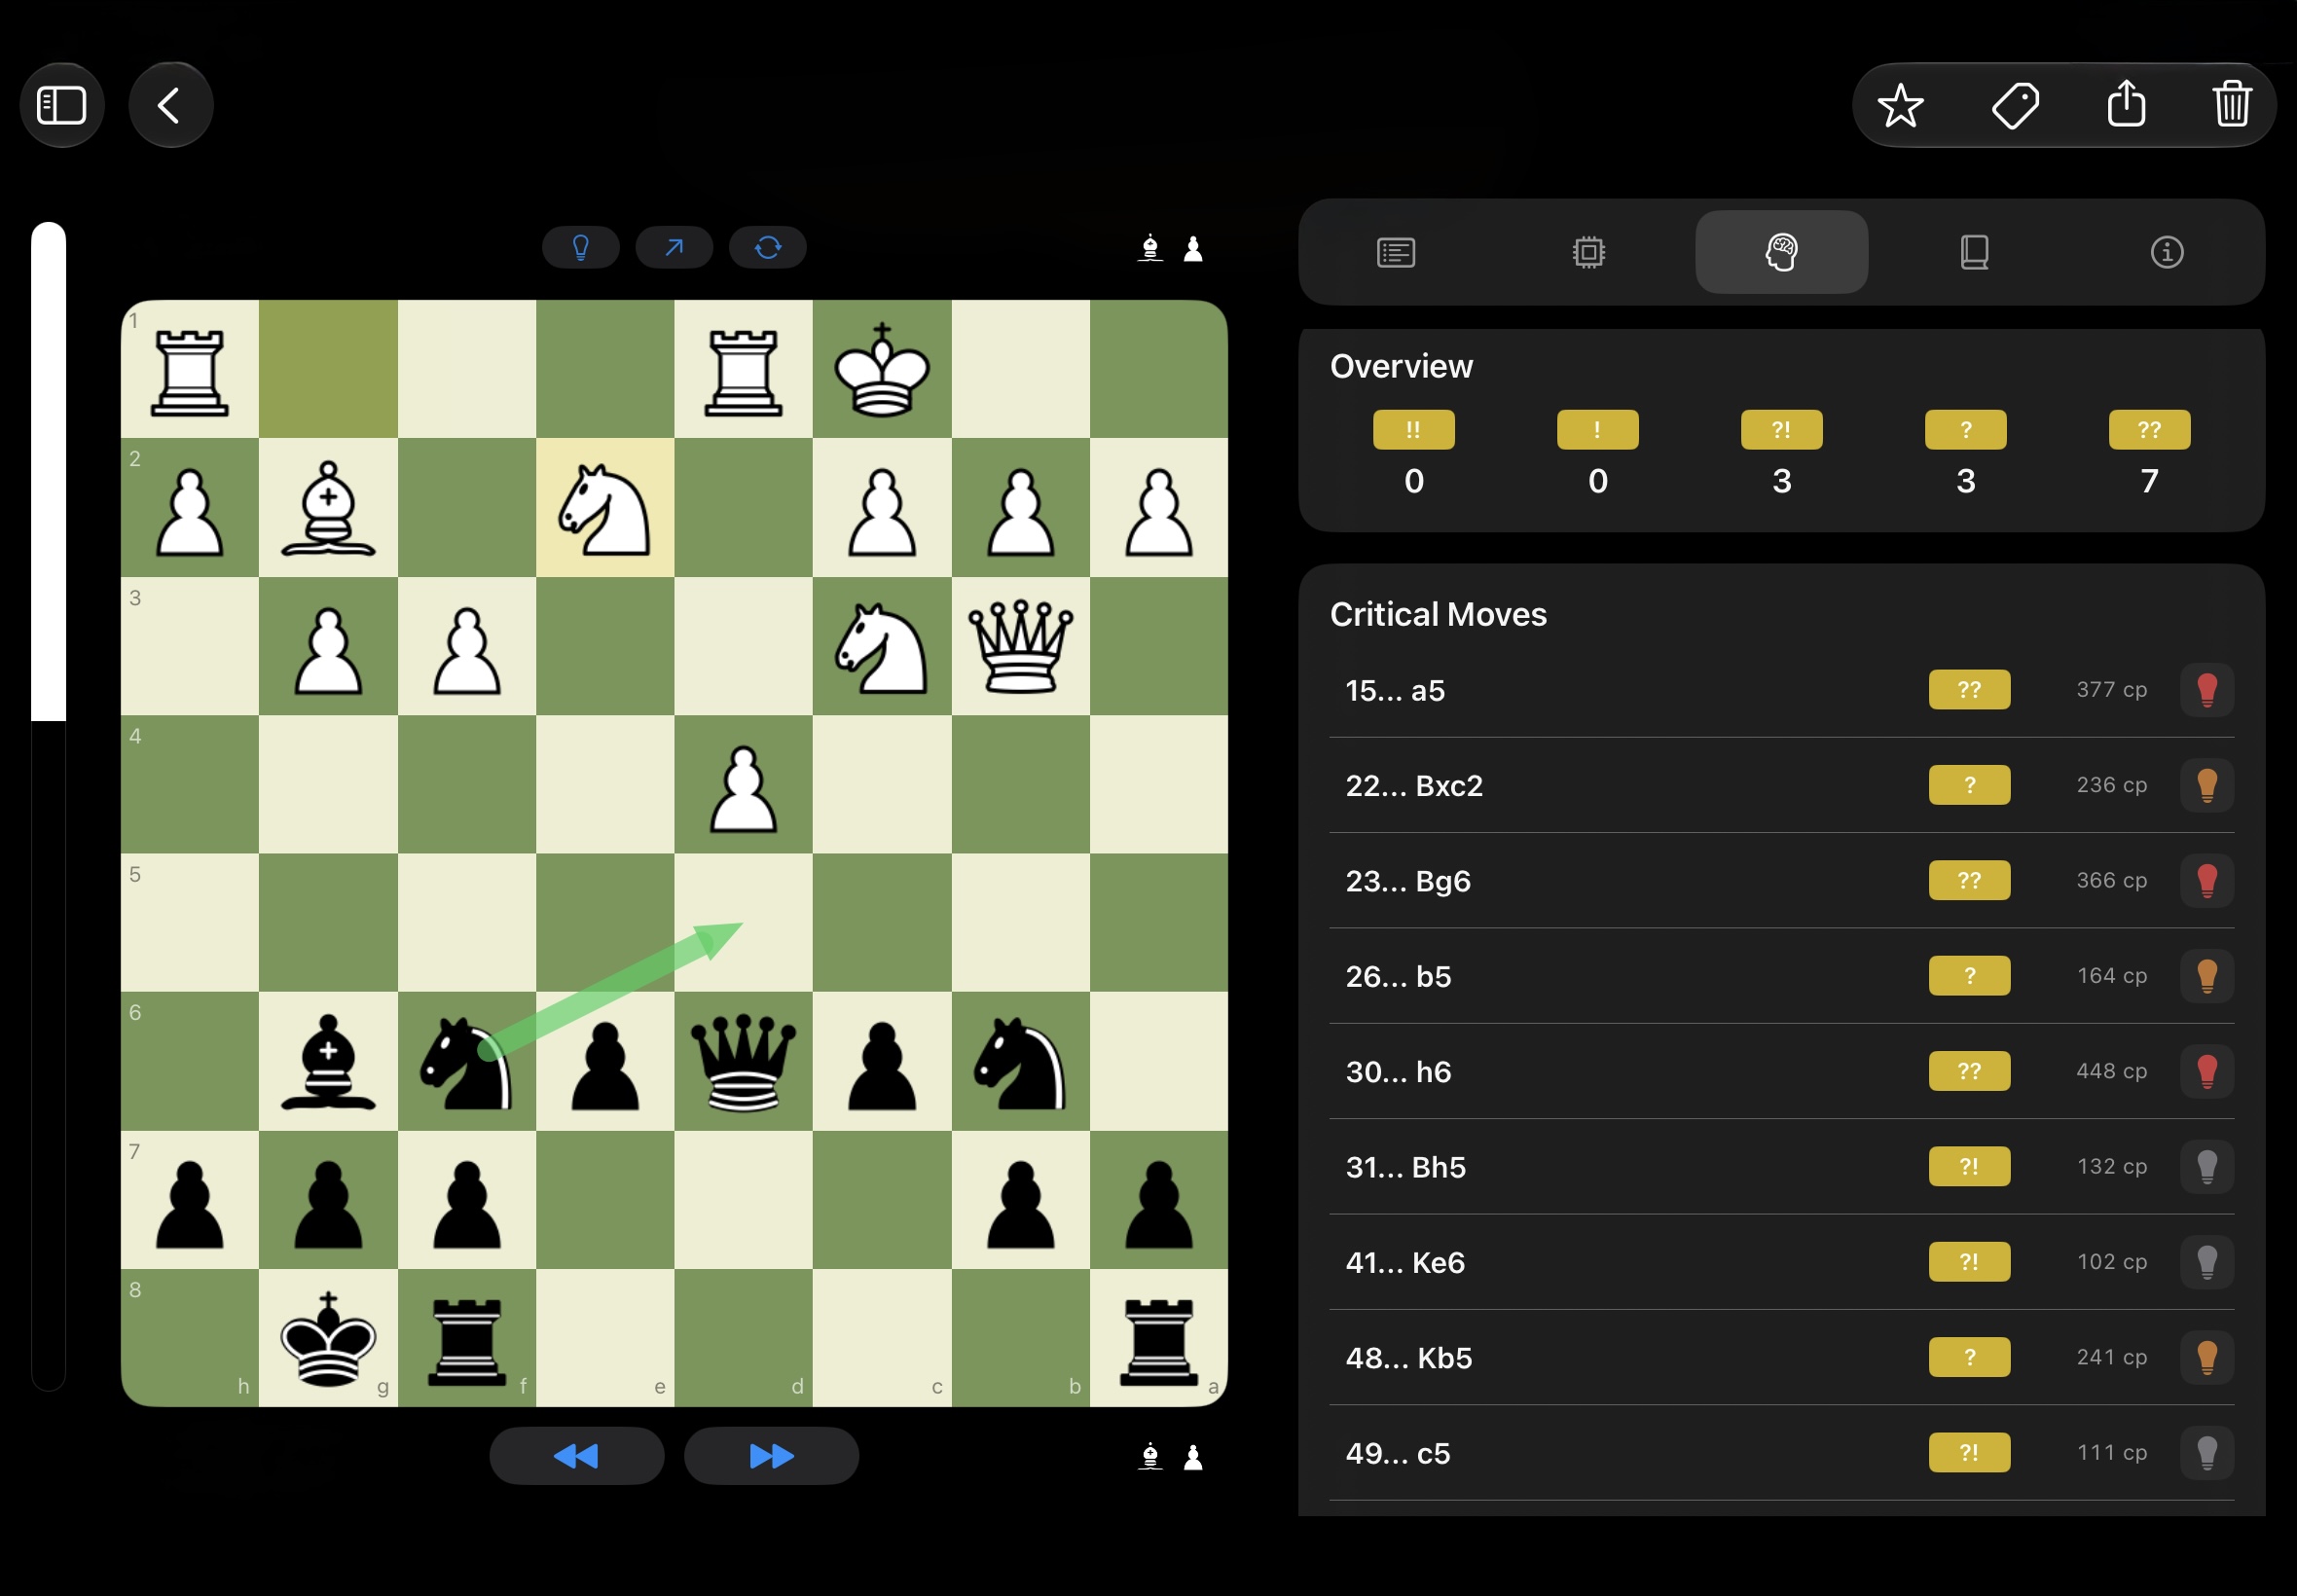Step forward with fast-forward button

tap(771, 1455)
